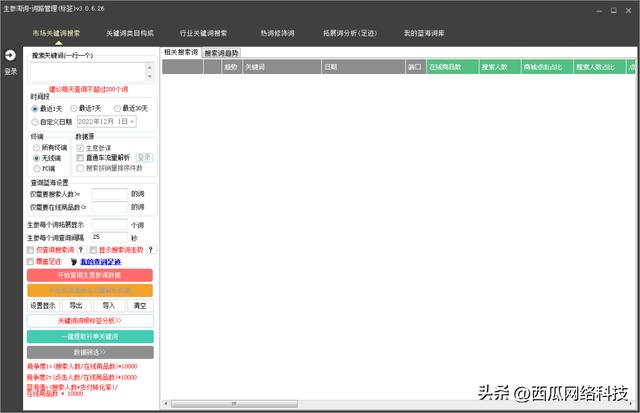Screen dimensions: 640x413
Task: Click the 关键词 column header
Action: coord(282,67)
